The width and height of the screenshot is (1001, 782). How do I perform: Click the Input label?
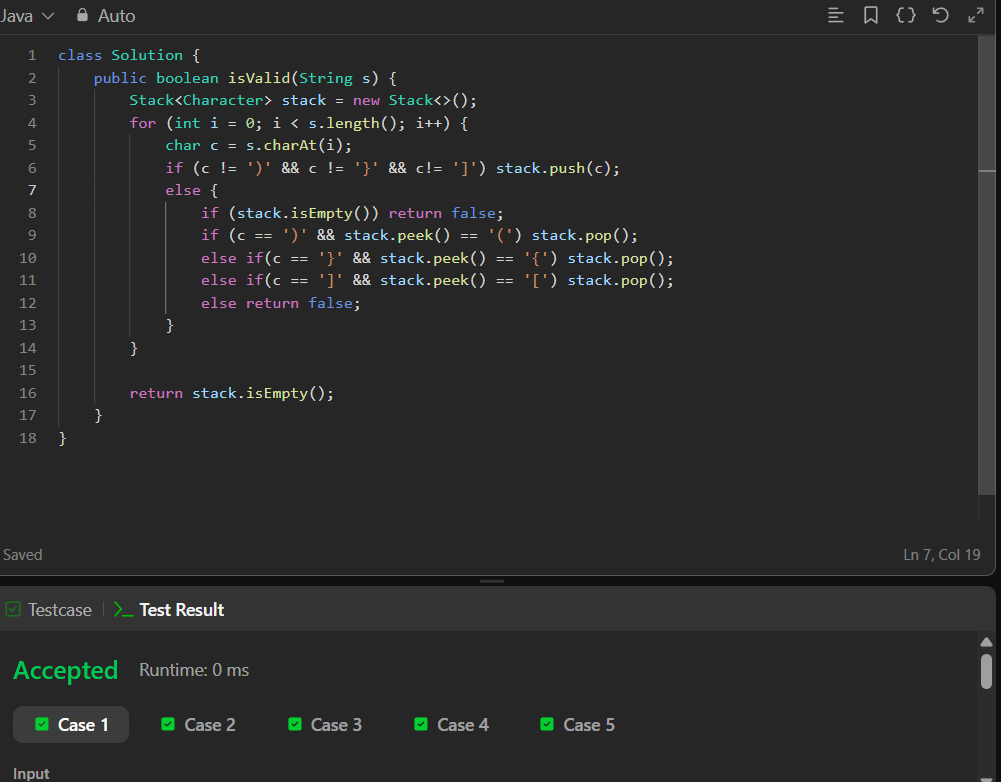31,774
